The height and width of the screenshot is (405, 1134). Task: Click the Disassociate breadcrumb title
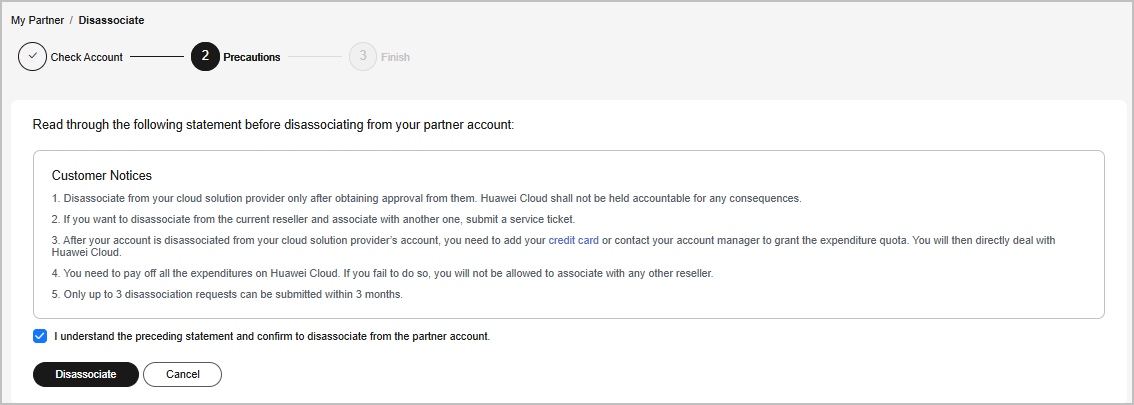tap(111, 20)
